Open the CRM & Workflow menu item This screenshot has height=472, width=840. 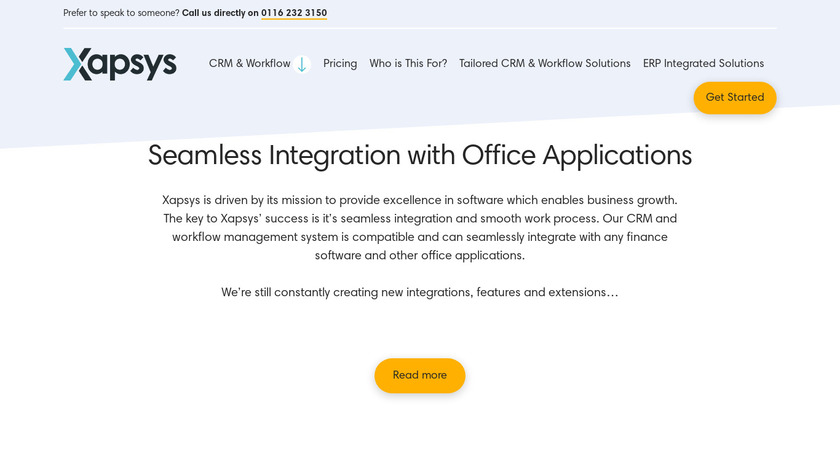pos(250,63)
